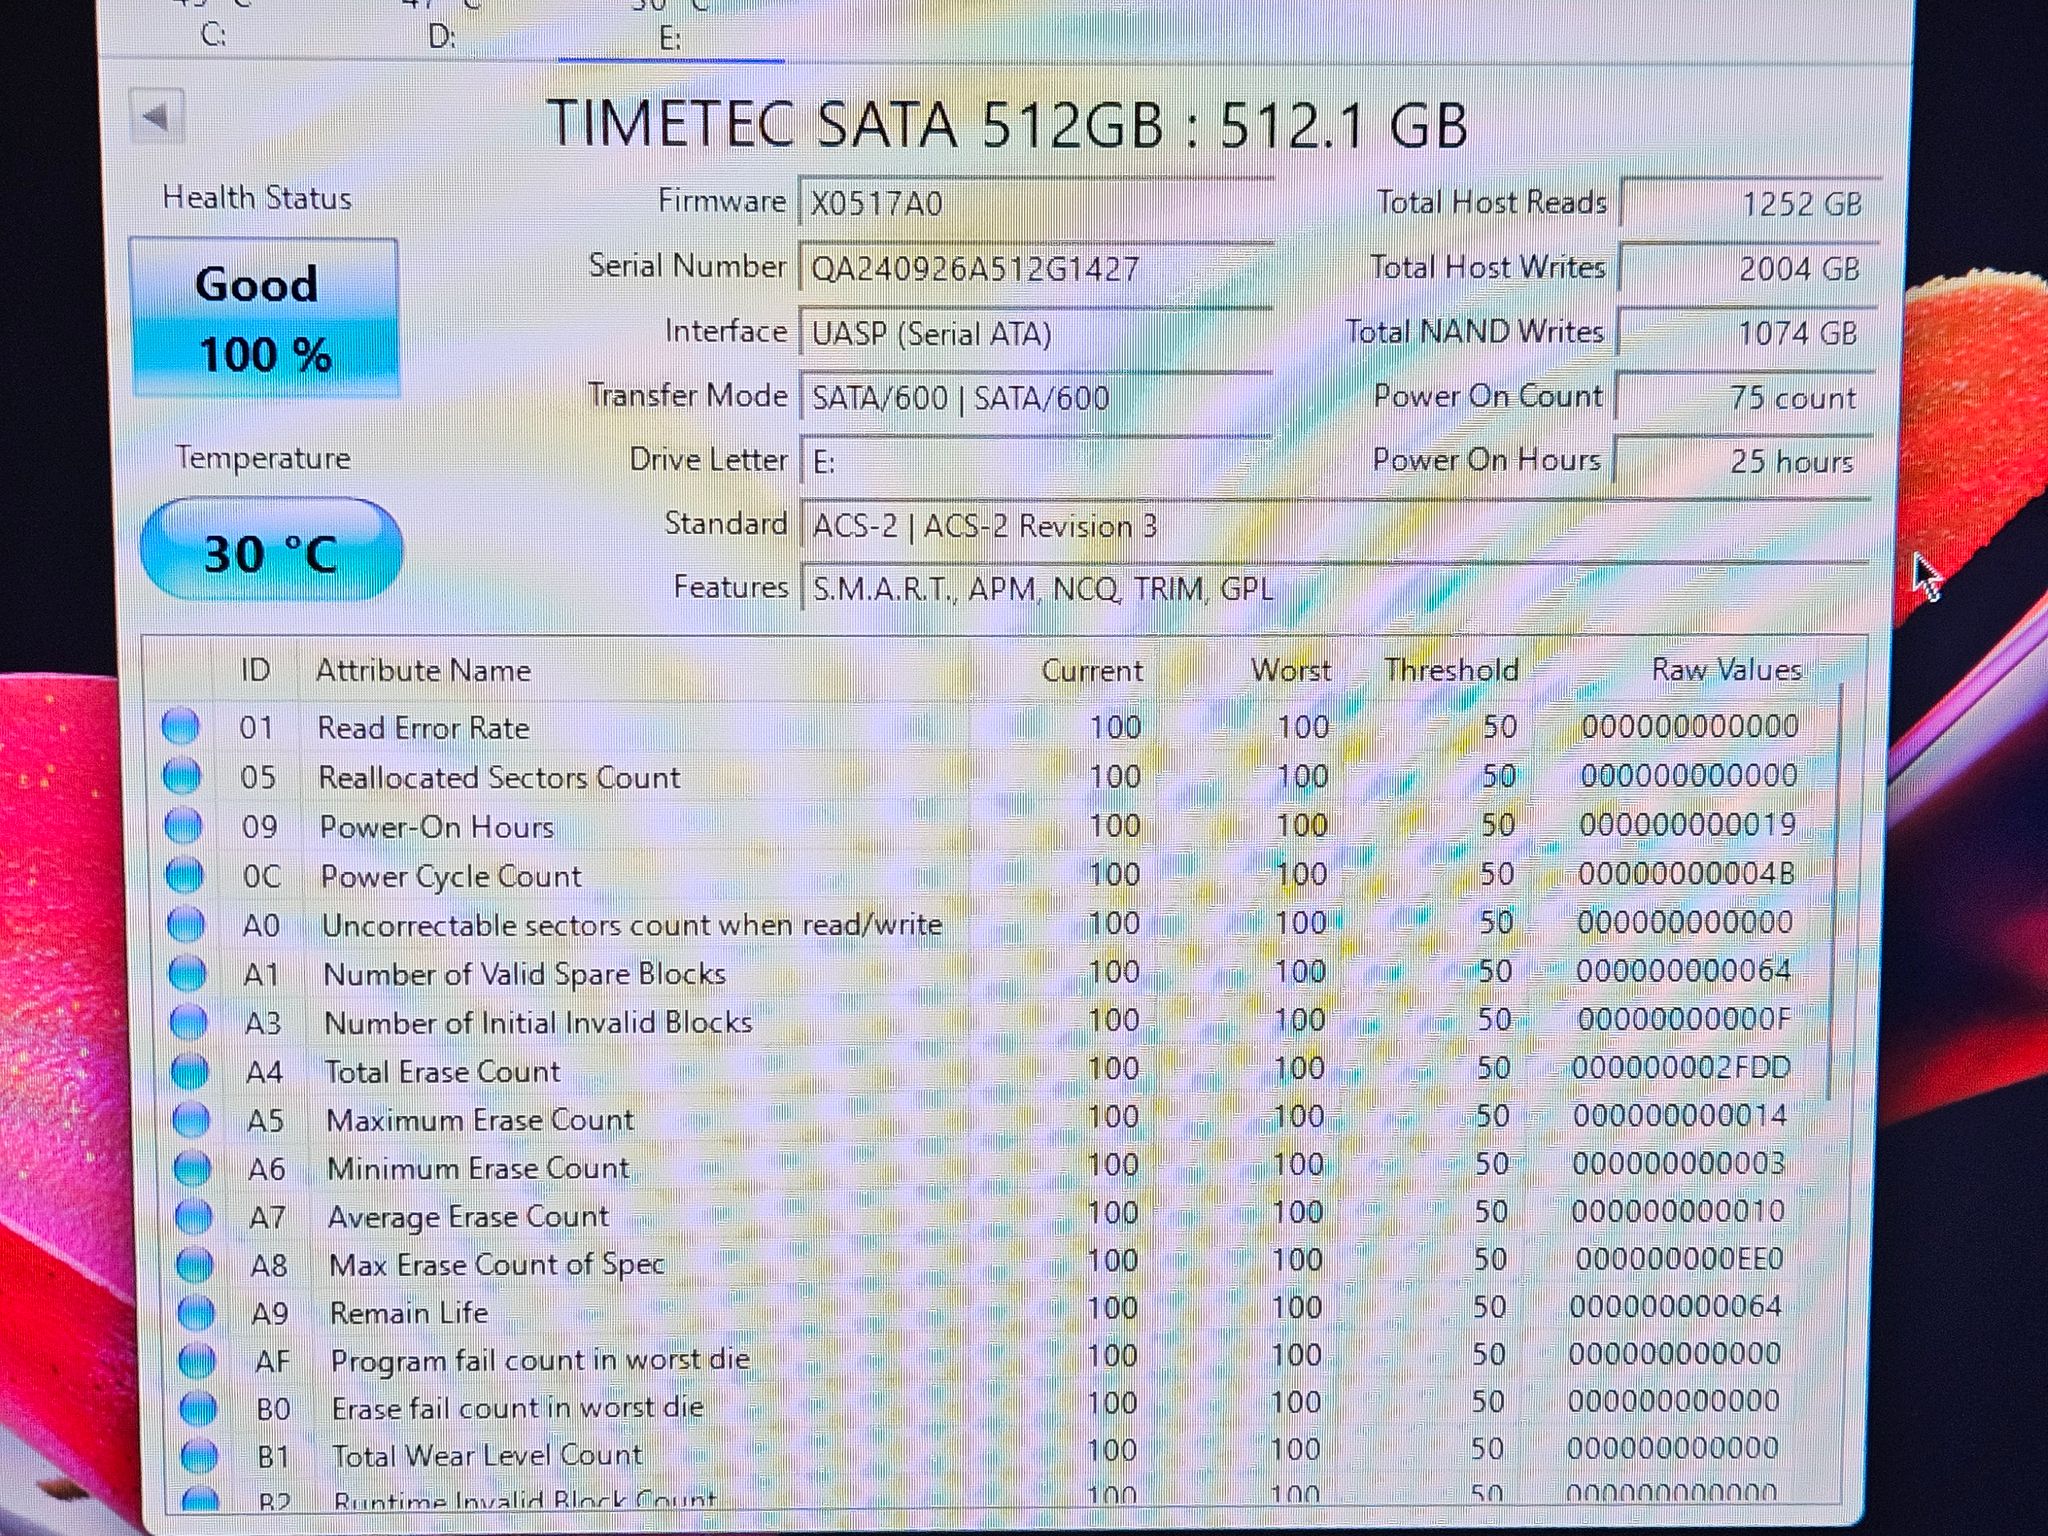Click the Interface field UASP (Serial ATA)
The height and width of the screenshot is (1536, 2048).
pyautogui.click(x=1035, y=332)
